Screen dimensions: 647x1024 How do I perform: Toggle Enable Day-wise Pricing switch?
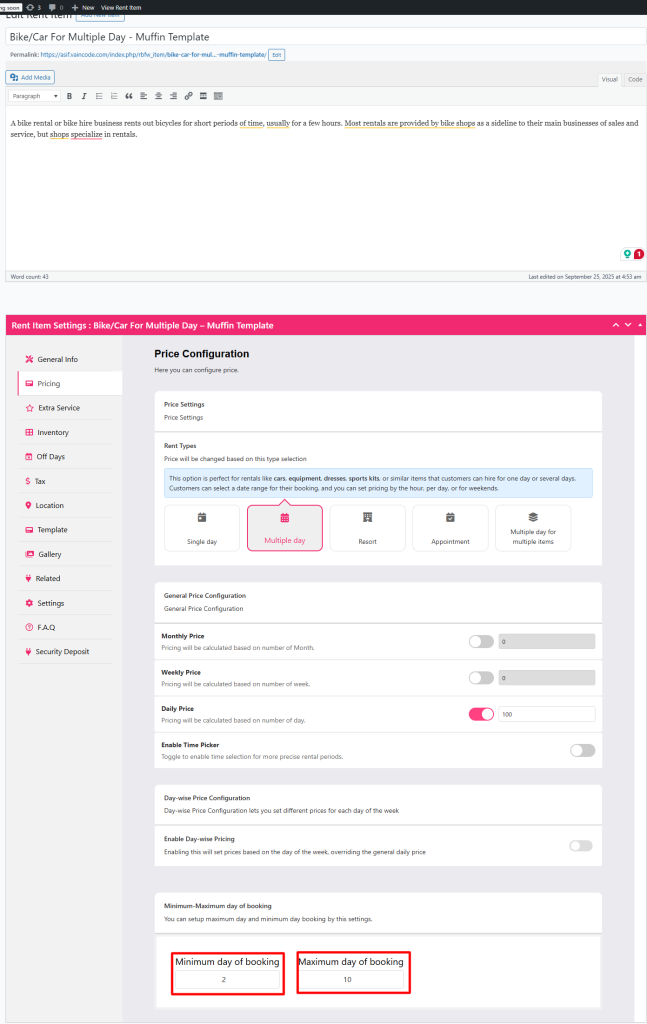(580, 845)
